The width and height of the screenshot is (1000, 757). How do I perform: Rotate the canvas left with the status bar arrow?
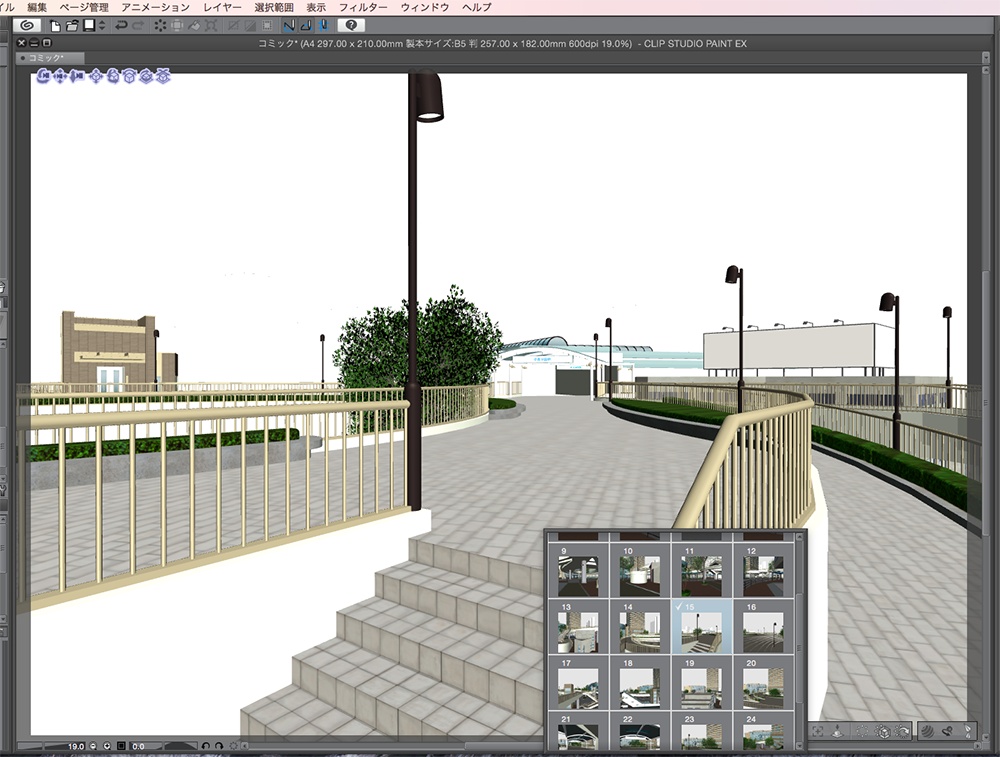205,746
